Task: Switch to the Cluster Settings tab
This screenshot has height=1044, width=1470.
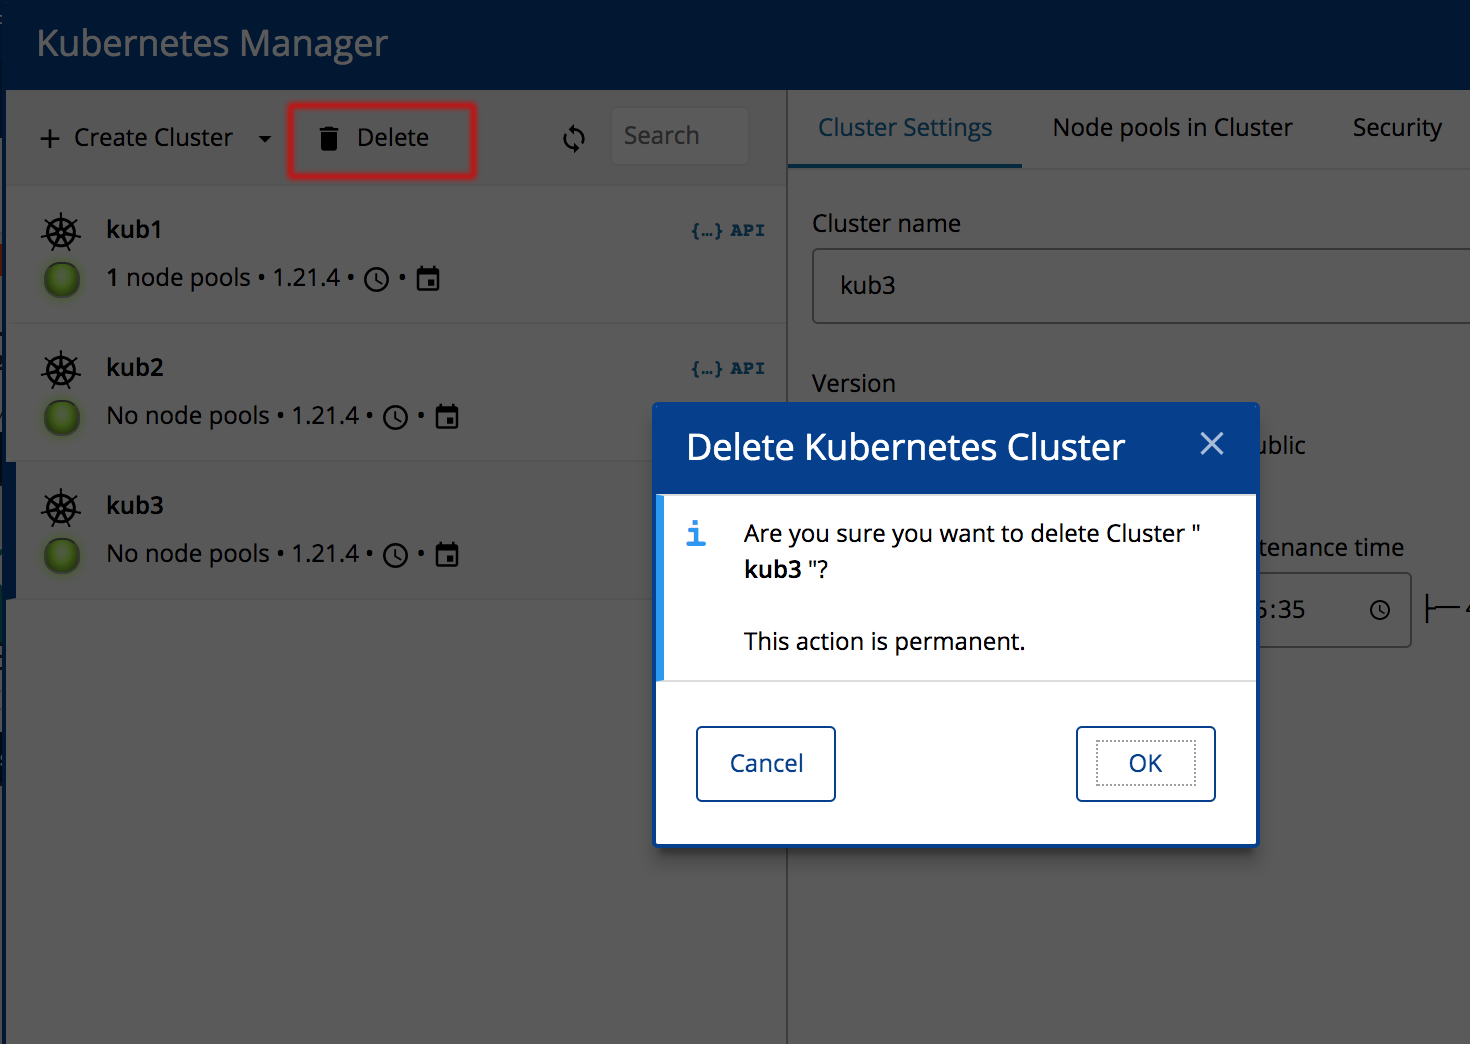Action: click(x=905, y=128)
